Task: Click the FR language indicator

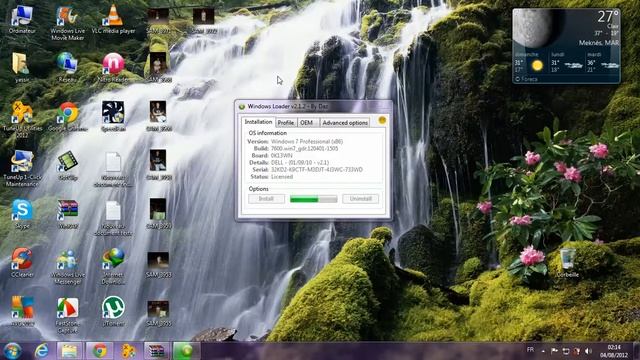Action: coord(530,350)
